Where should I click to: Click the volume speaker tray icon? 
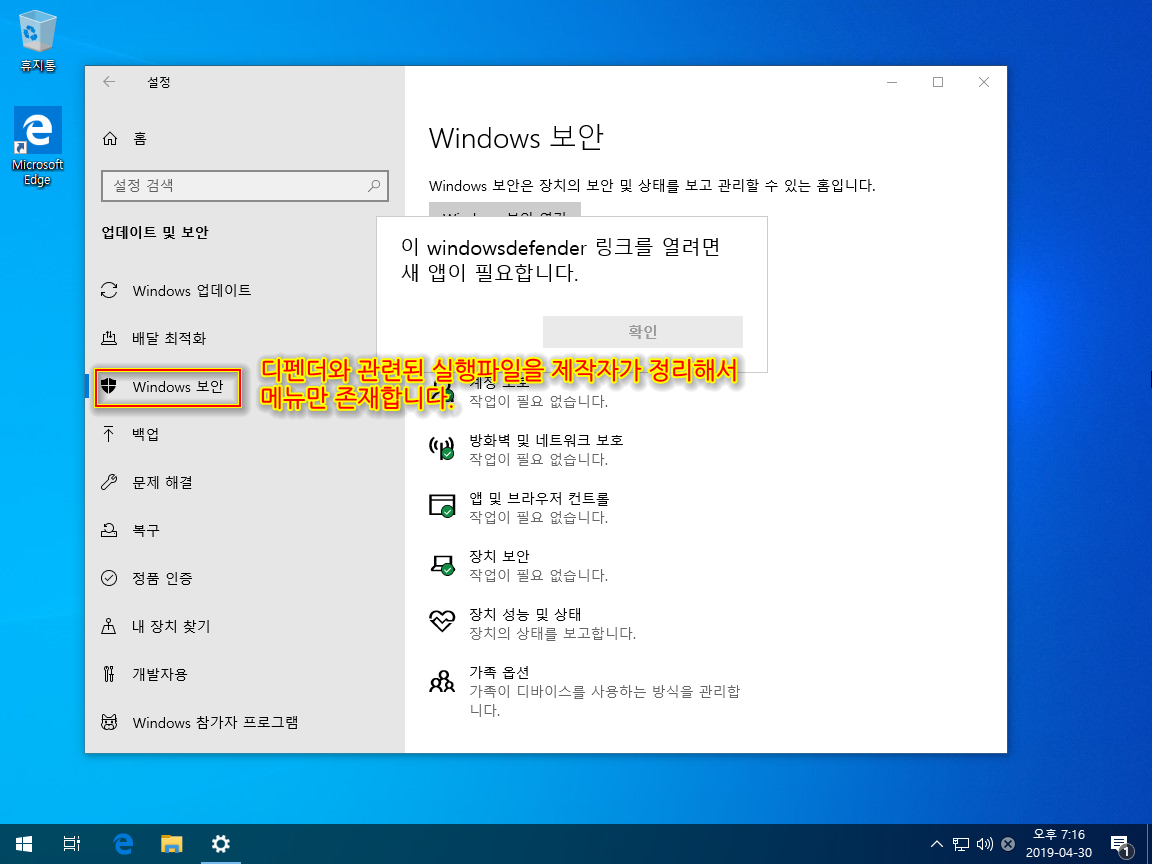tap(984, 843)
